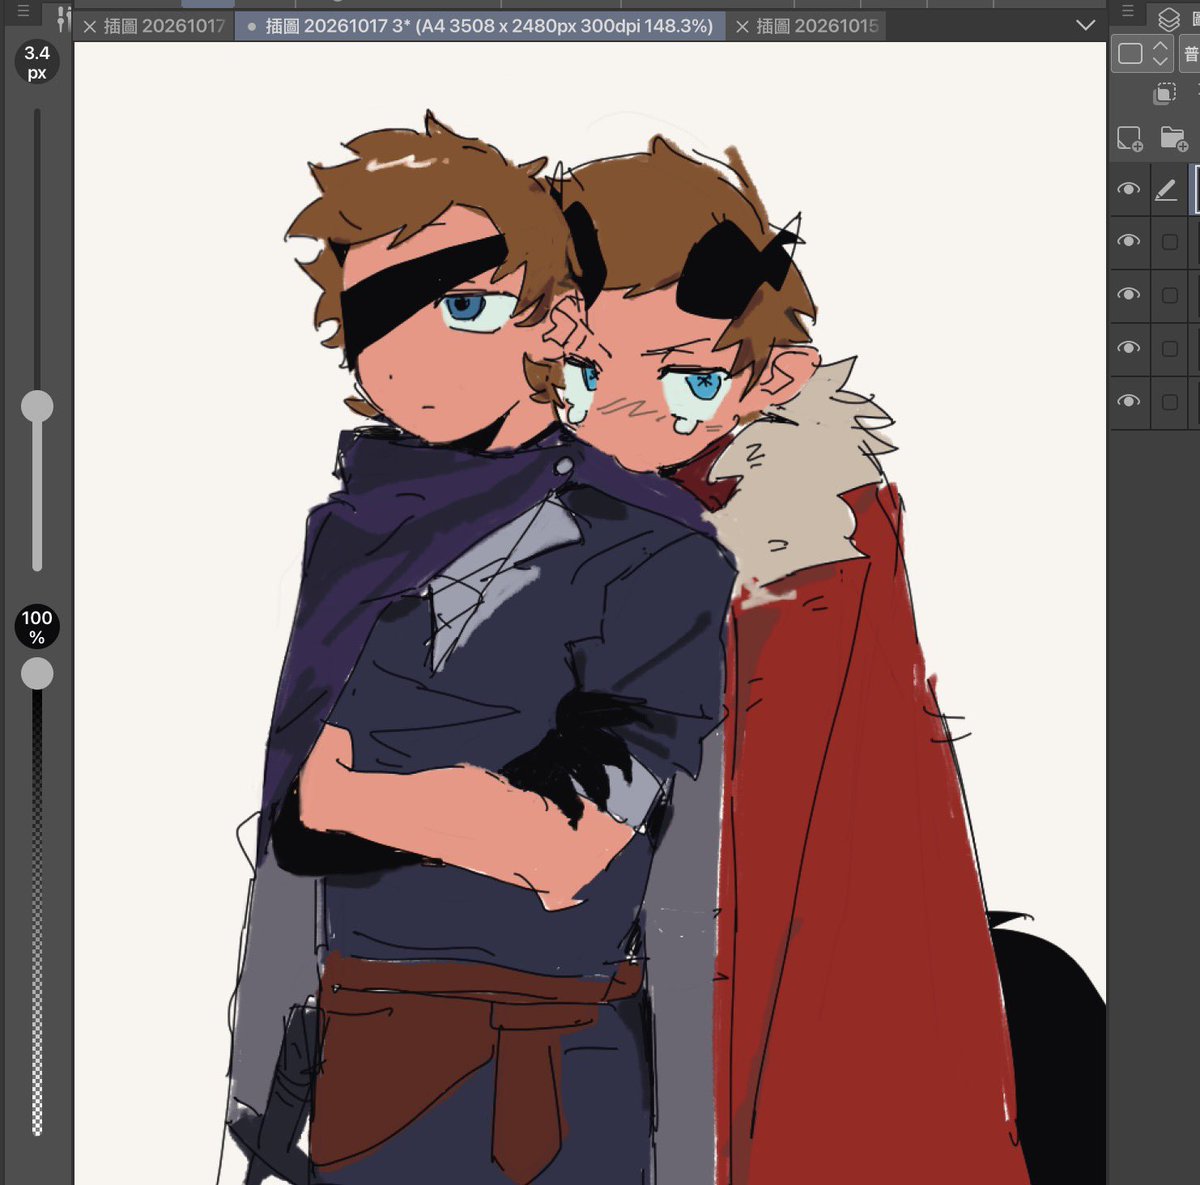This screenshot has width=1200, height=1185.
Task: Open the brush settings slider icon
Action: (63, 17)
